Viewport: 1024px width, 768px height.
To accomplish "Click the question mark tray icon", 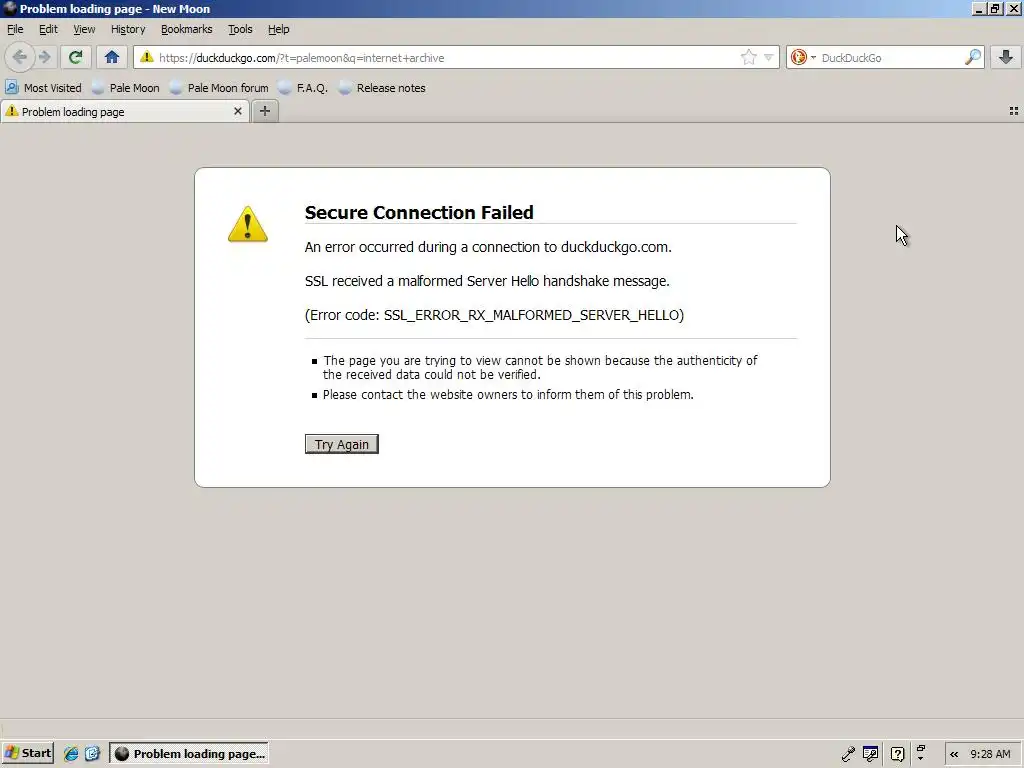I will [x=898, y=754].
